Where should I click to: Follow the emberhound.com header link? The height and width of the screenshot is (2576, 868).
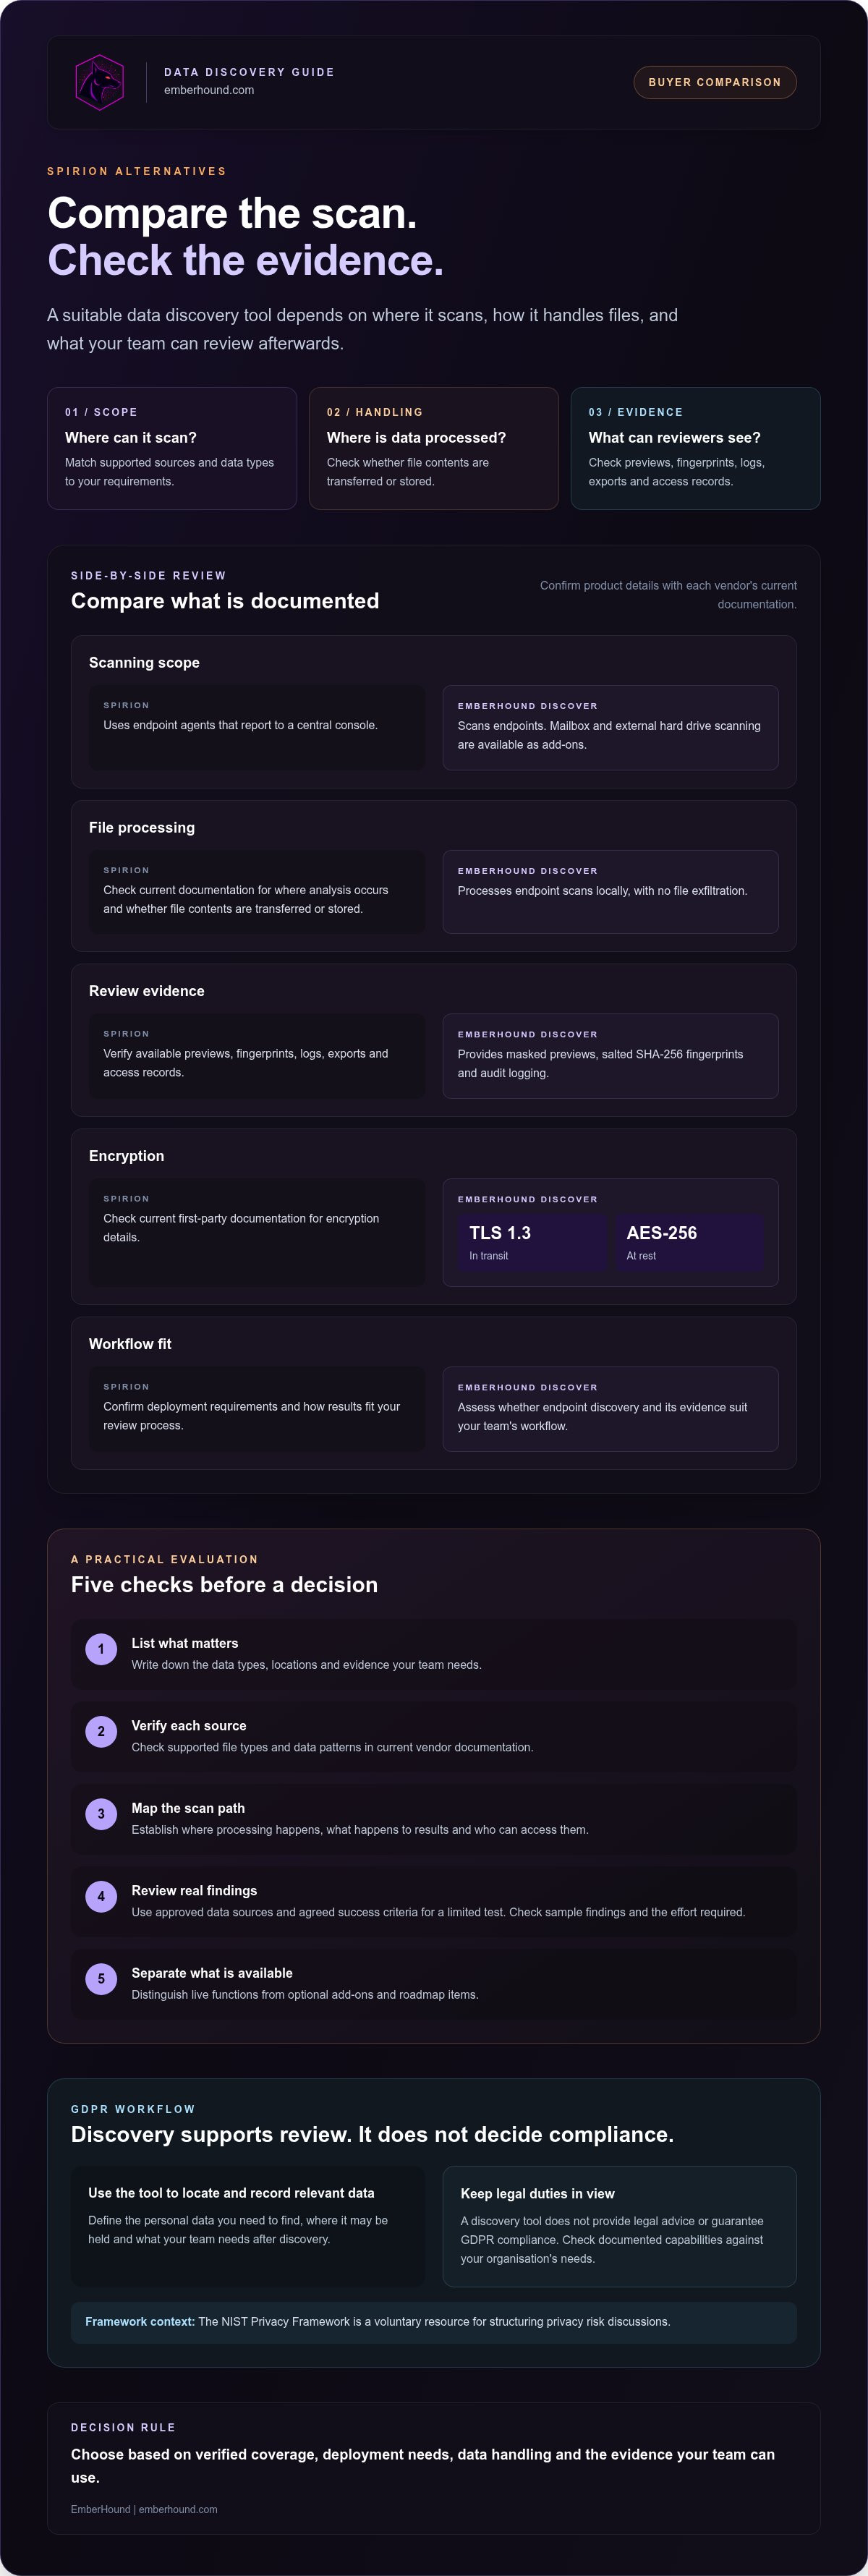pos(209,90)
